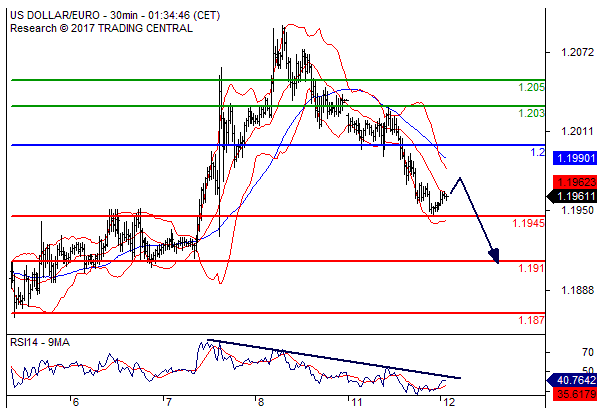Click the 'RSI14 - 9MA' indicator label

coord(40,343)
